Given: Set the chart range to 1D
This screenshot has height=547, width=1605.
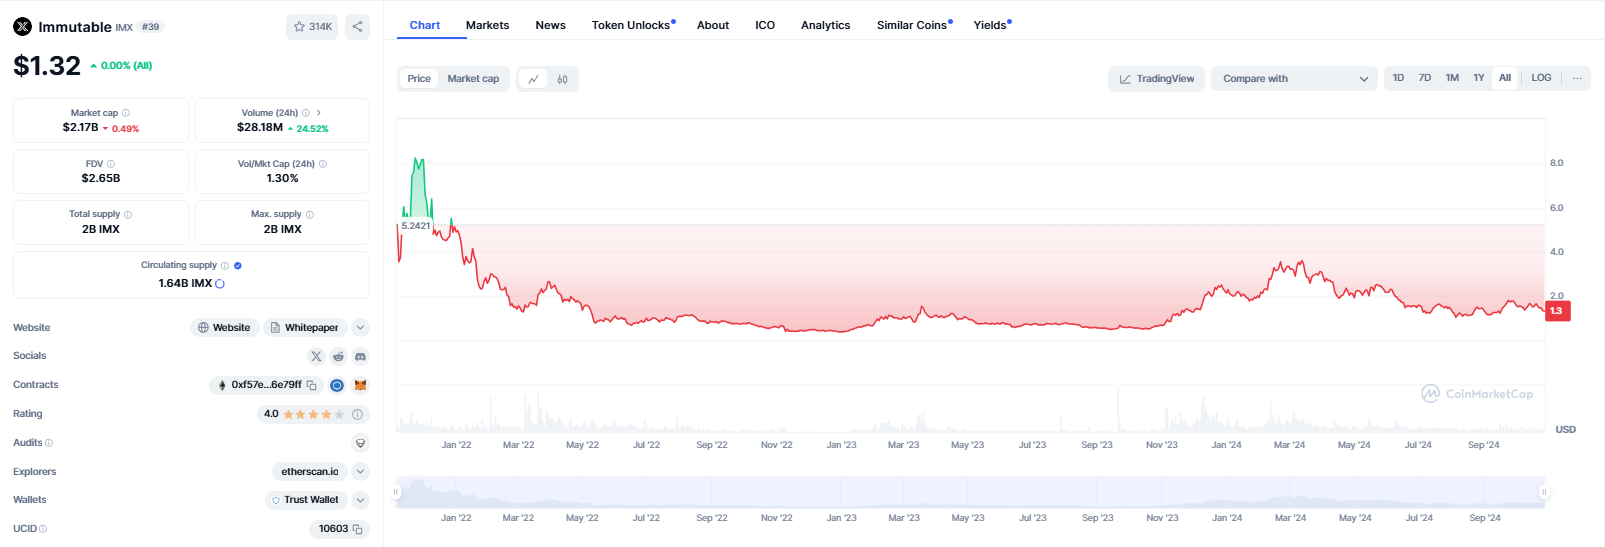Looking at the screenshot, I should (x=1398, y=78).
